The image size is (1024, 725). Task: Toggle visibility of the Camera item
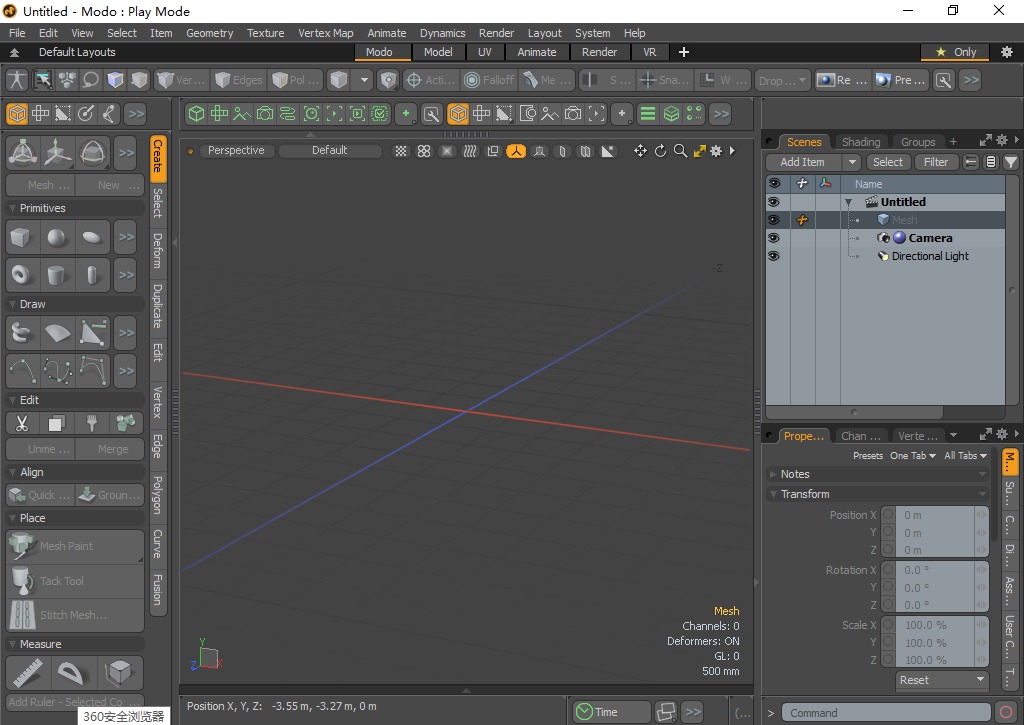[x=774, y=238]
